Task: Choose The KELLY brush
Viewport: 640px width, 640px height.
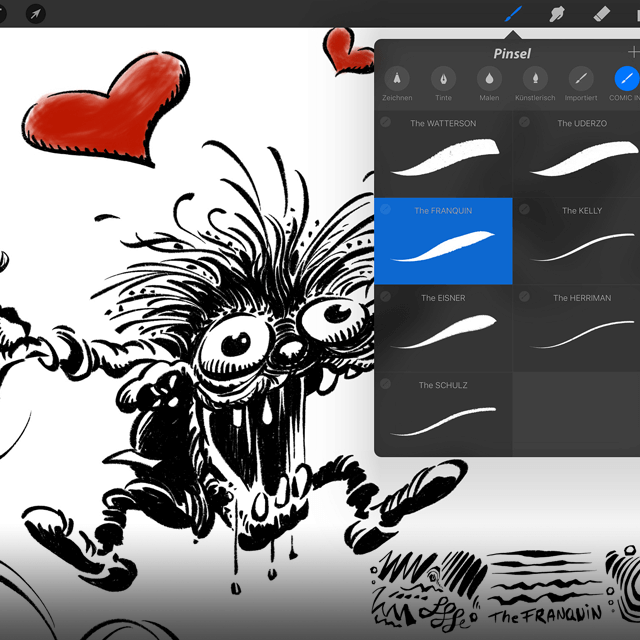Action: click(x=577, y=241)
